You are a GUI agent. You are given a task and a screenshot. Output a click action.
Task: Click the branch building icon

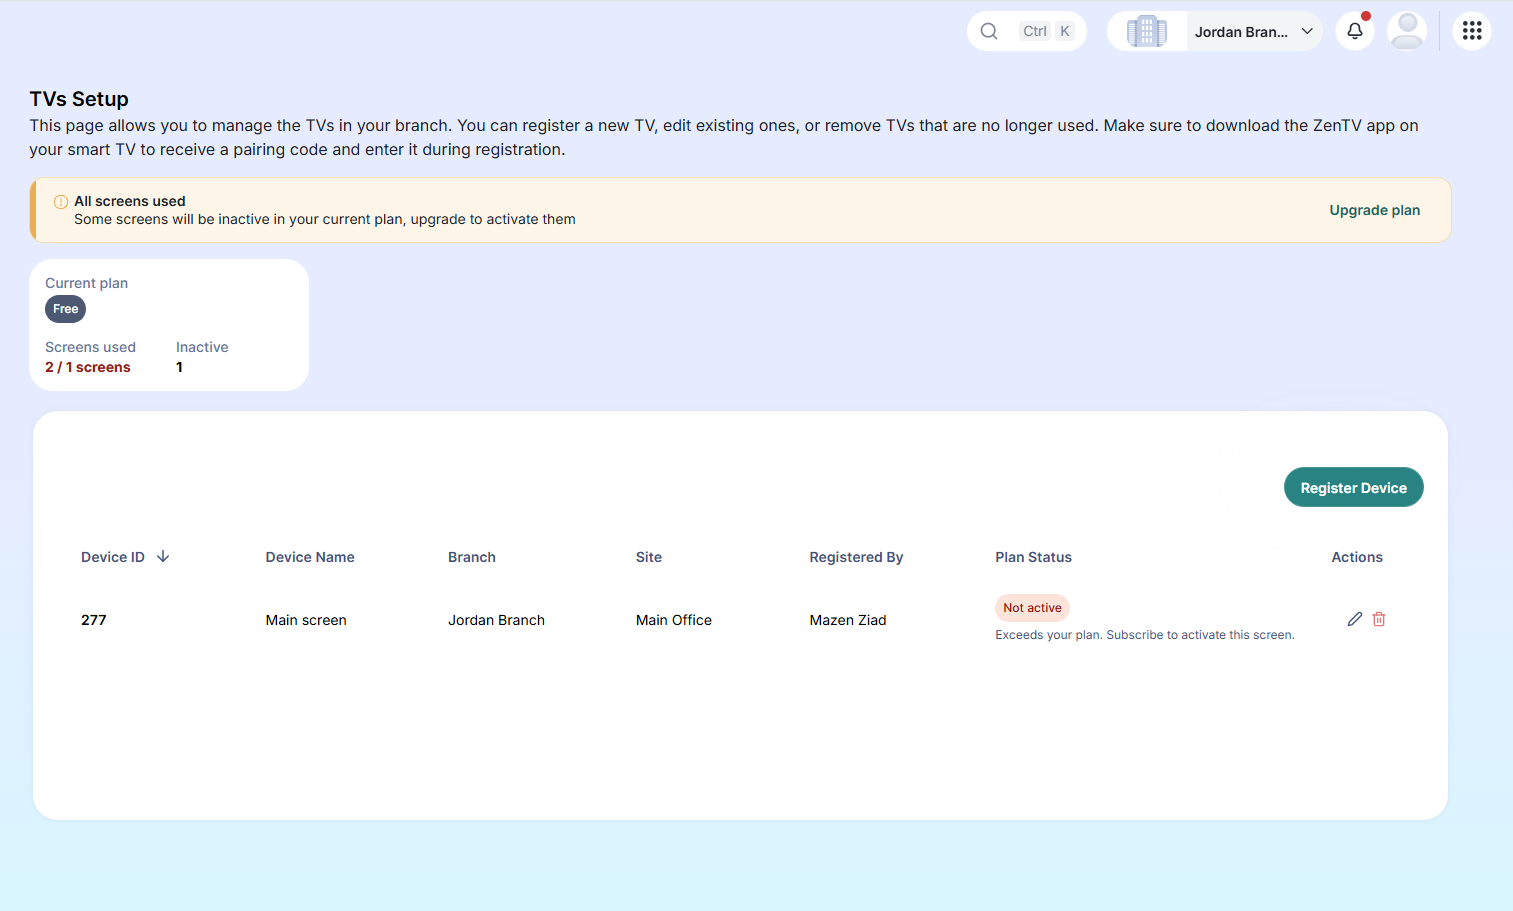(1147, 31)
